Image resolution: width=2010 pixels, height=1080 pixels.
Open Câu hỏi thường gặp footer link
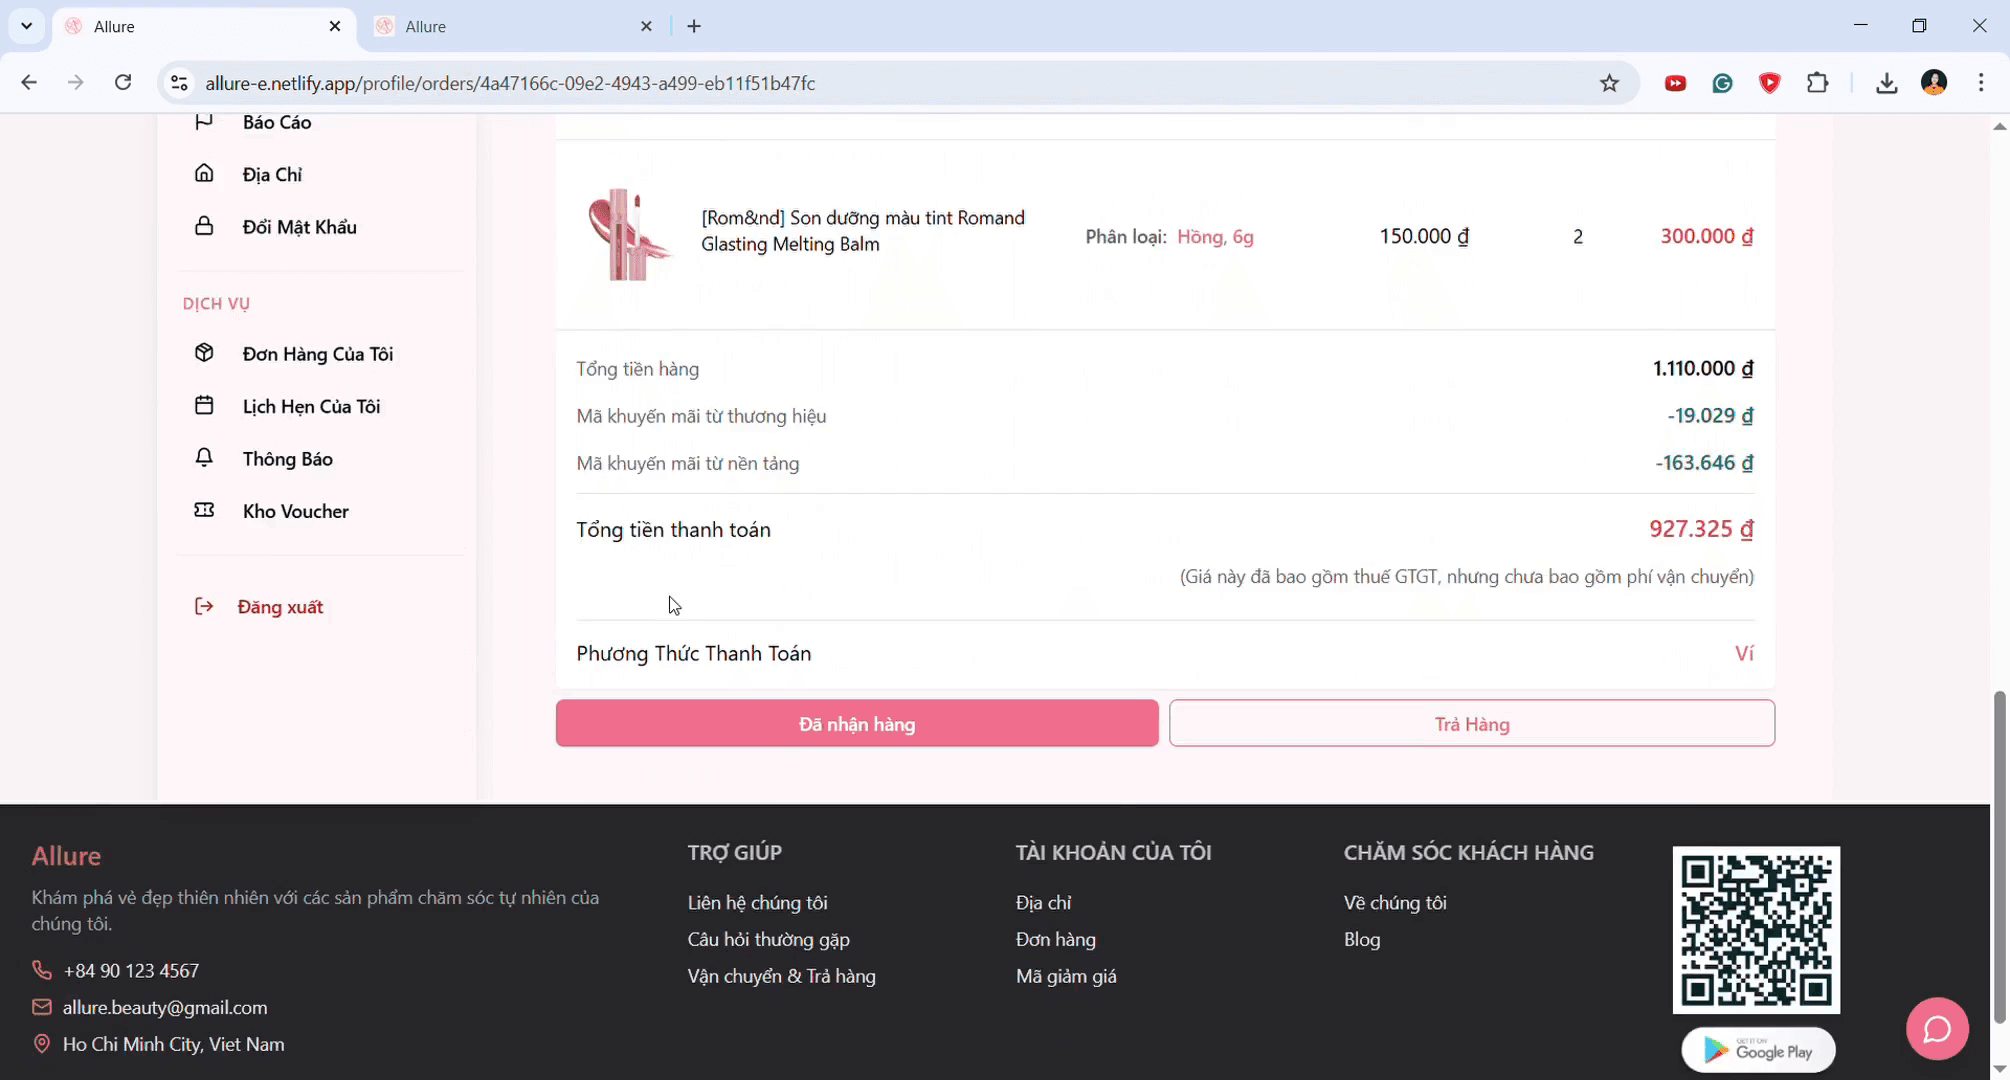coord(768,939)
